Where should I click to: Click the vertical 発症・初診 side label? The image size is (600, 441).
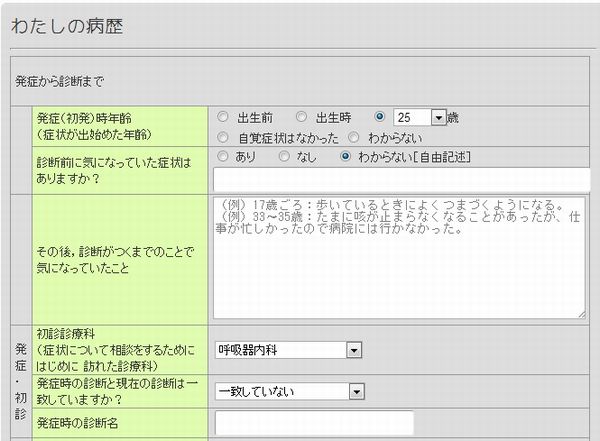(20, 380)
